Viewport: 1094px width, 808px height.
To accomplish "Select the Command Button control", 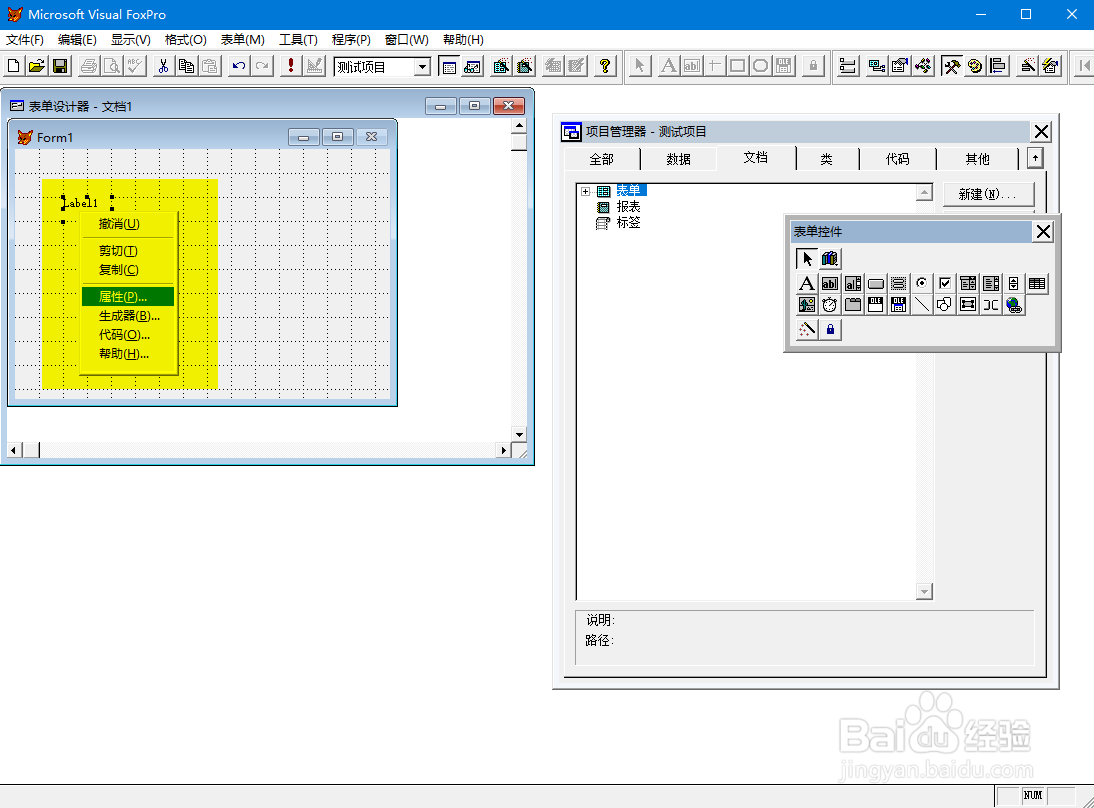I will [x=876, y=283].
